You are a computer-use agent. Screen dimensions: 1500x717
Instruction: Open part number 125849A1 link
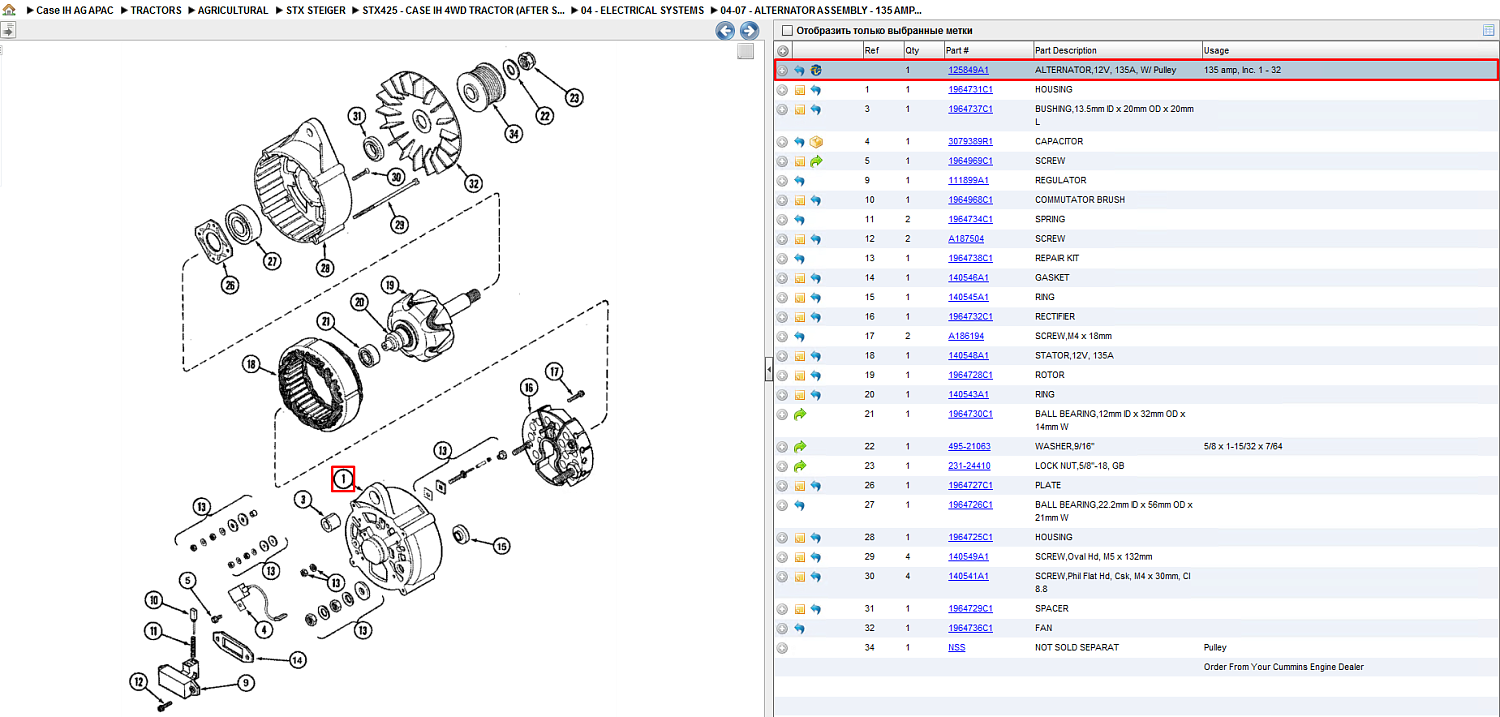[x=968, y=70]
